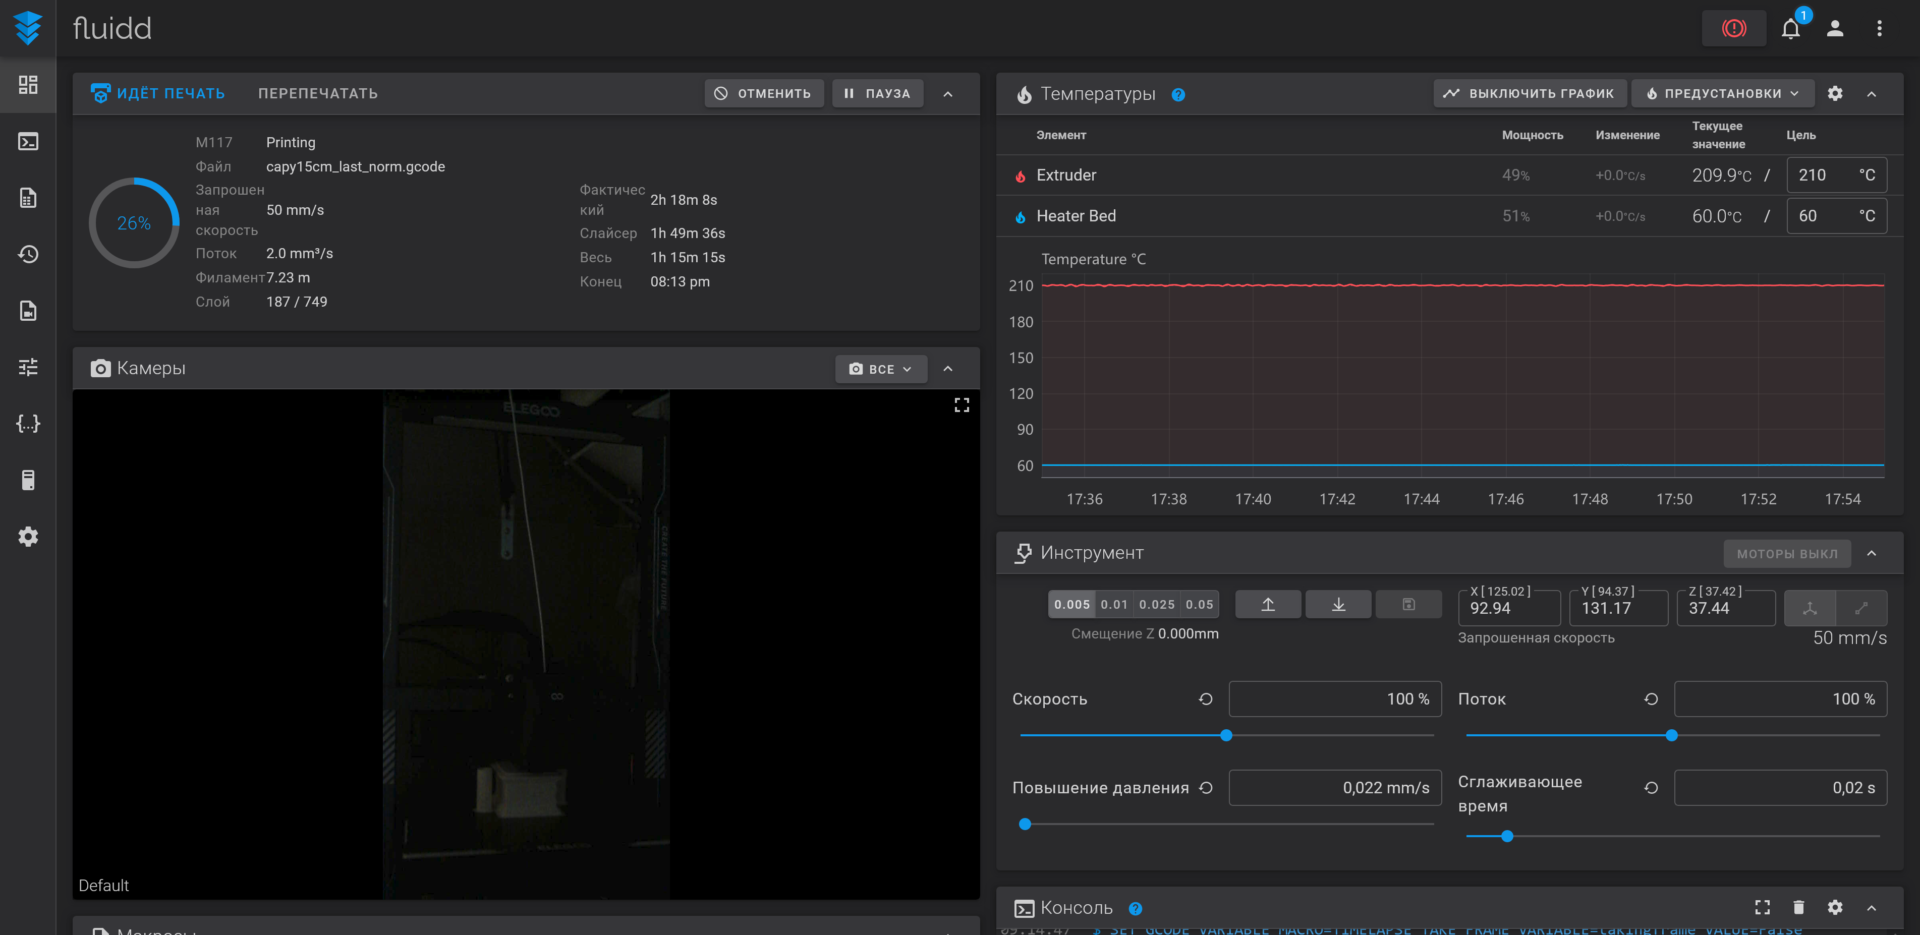Open Settings gear in the left sidebar

click(x=28, y=537)
